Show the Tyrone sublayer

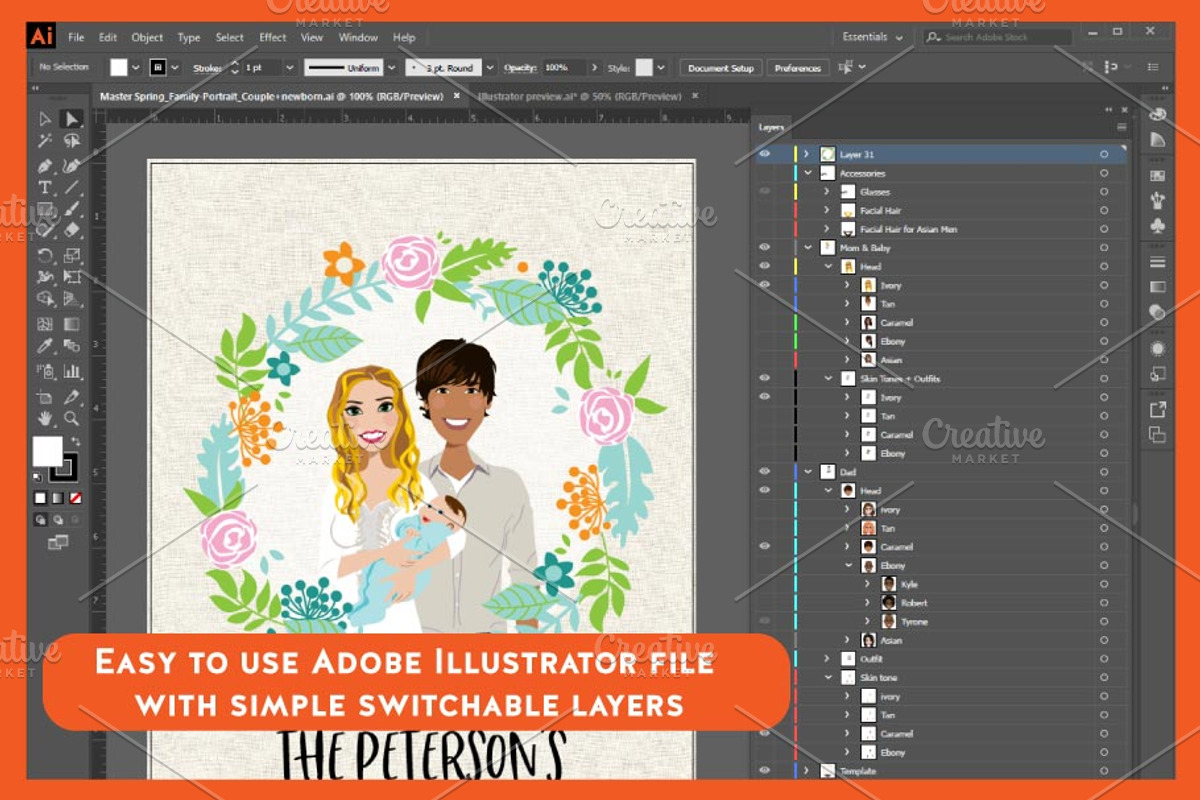pos(765,621)
